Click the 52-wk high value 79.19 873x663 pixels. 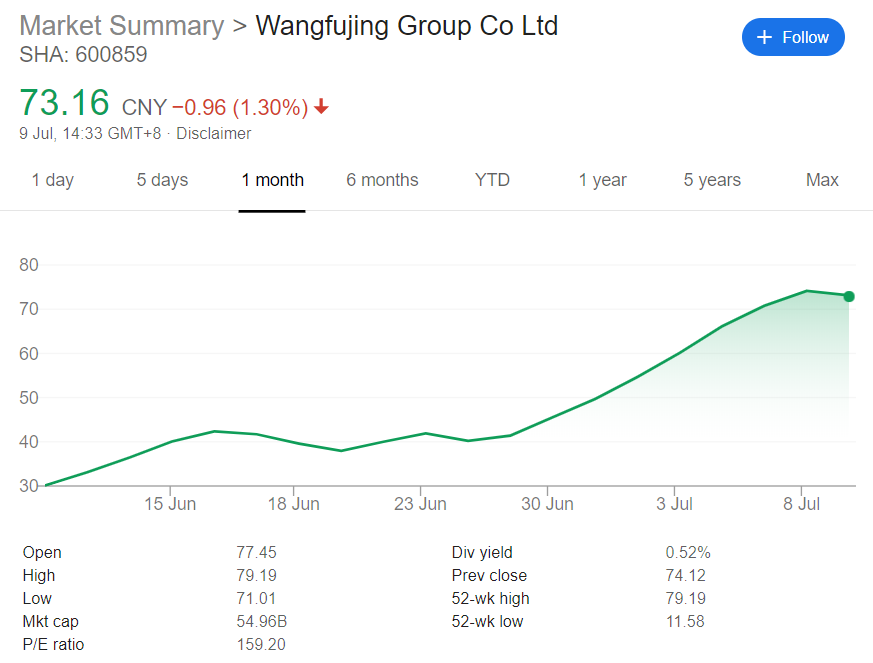click(686, 598)
